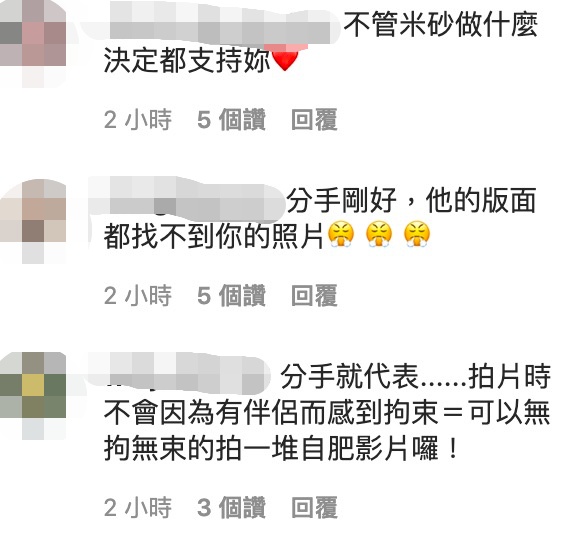This screenshot has width=580, height=538.
Task: Click the middle steaming angry emoji
Action: pos(379,235)
